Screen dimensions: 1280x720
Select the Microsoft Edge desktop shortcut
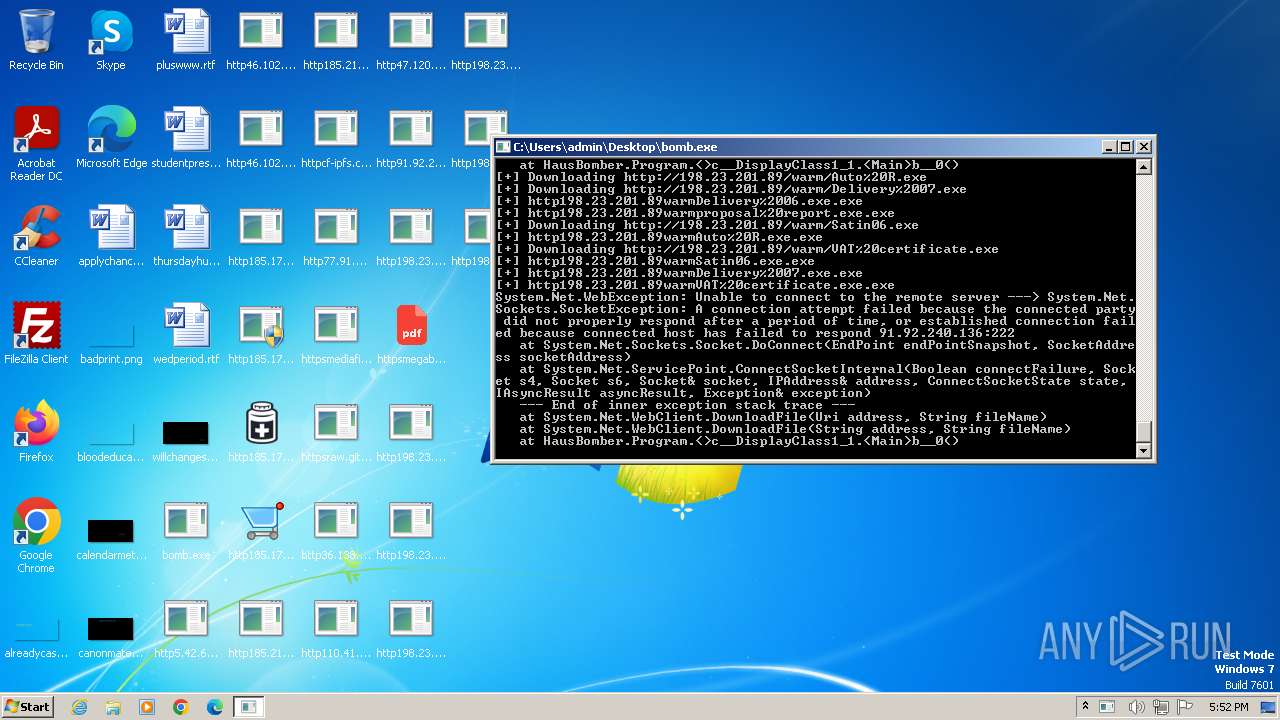pyautogui.click(x=111, y=138)
